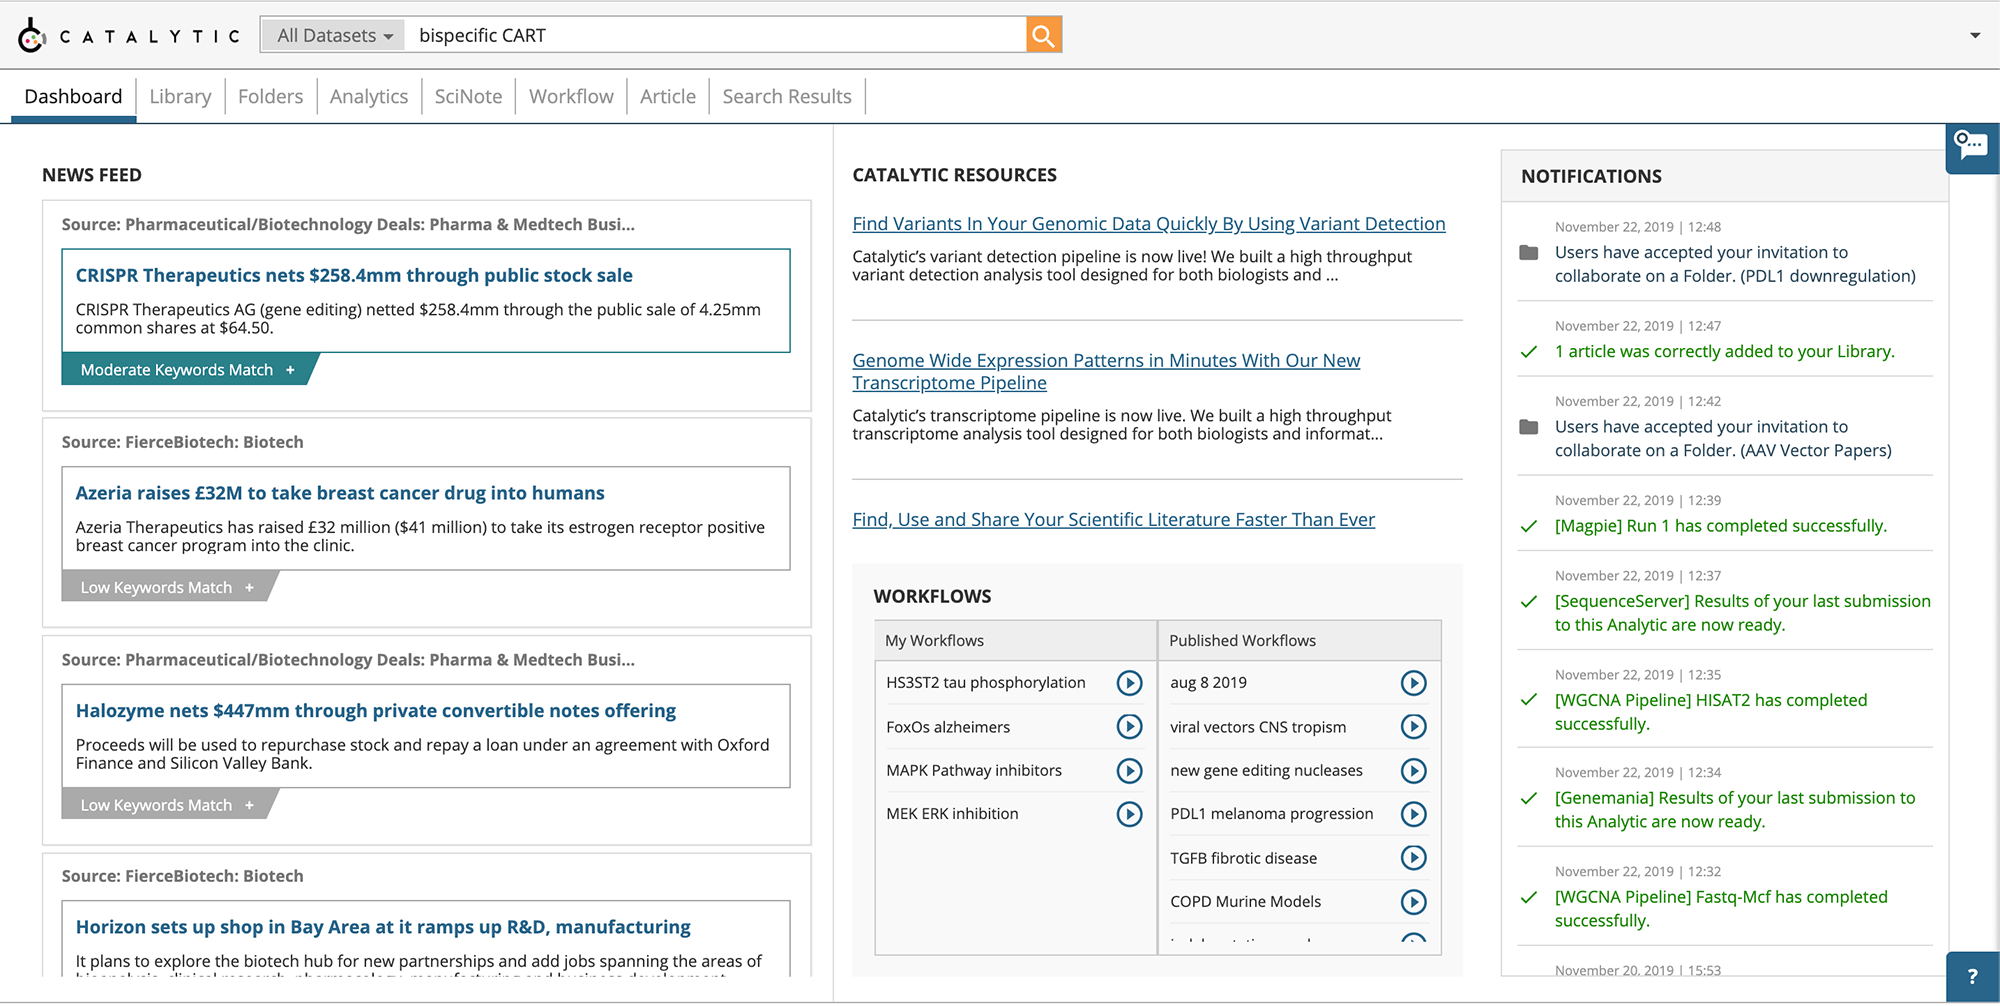Go to the Search Results tab
The width and height of the screenshot is (2000, 1006).
[787, 97]
